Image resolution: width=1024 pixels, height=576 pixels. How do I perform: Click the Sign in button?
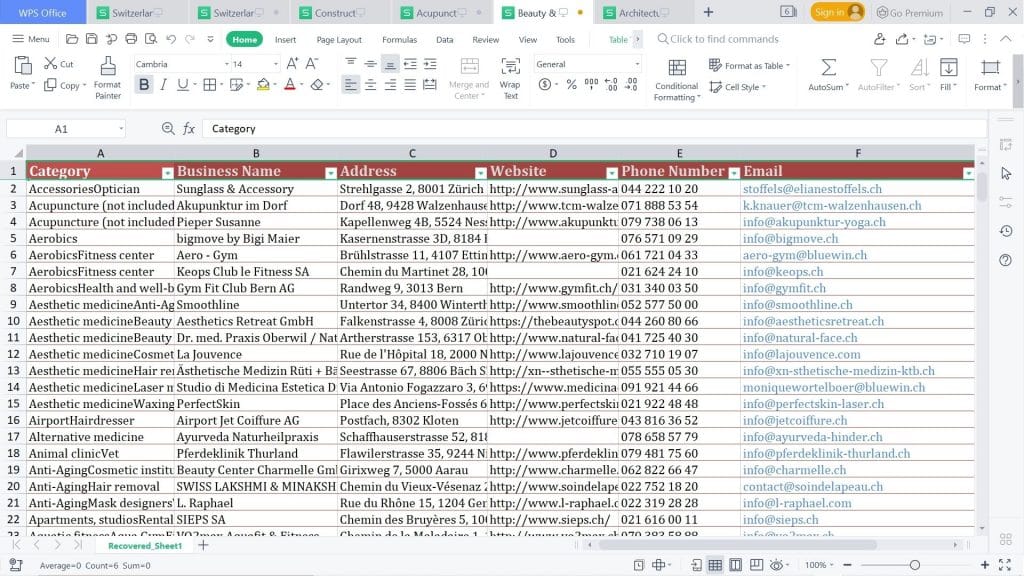pos(838,12)
